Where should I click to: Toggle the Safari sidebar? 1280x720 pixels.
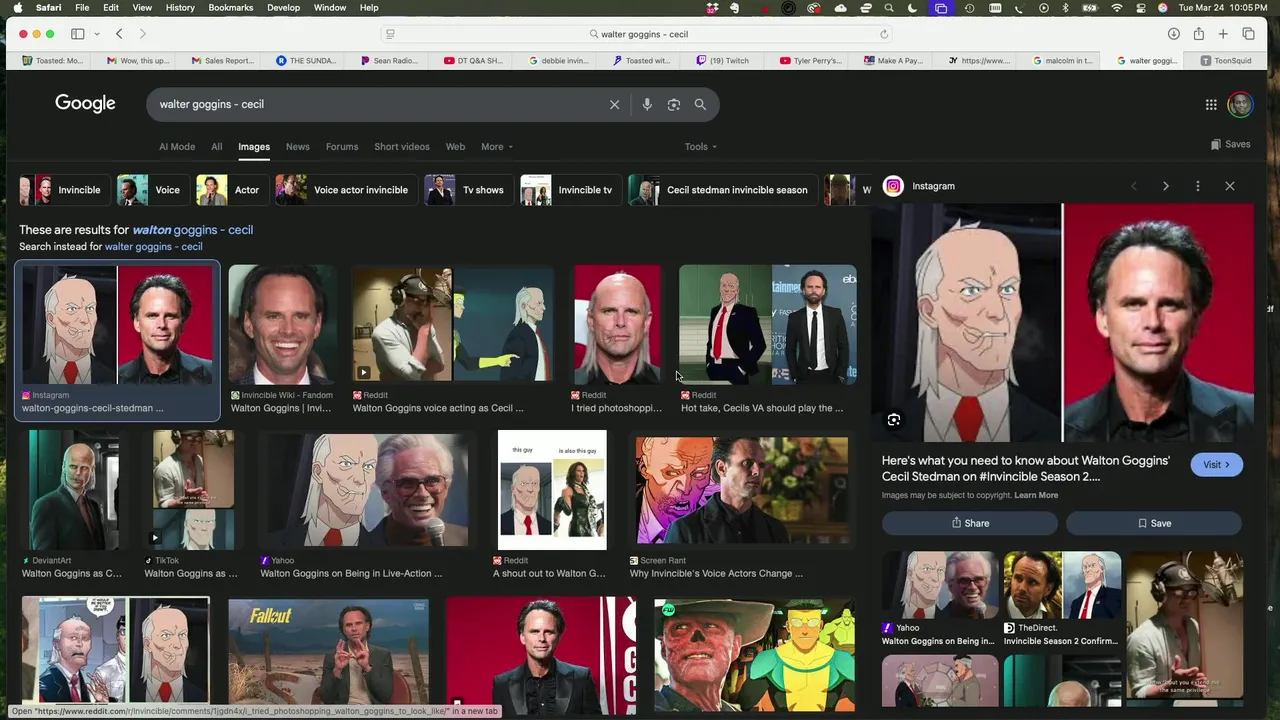click(77, 34)
